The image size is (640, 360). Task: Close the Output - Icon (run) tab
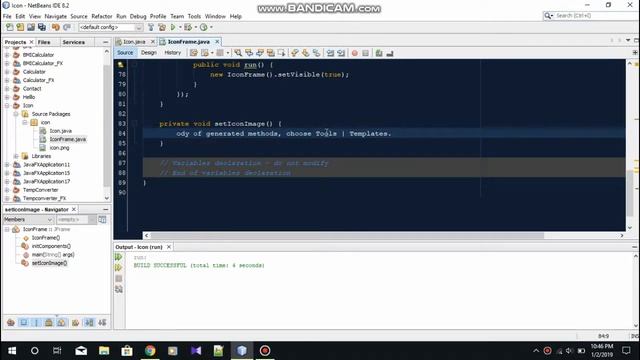(169, 247)
